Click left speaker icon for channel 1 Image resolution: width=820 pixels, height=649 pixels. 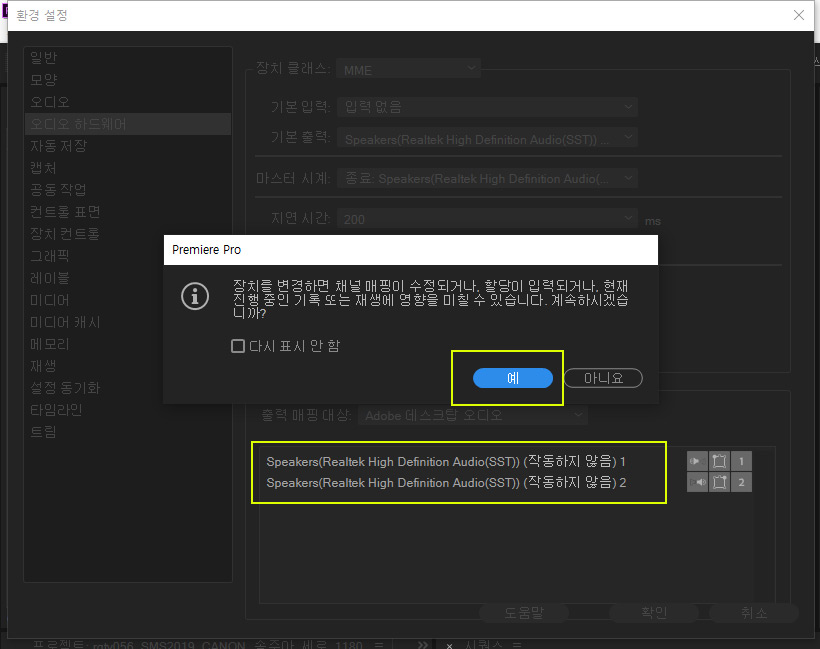coord(697,461)
